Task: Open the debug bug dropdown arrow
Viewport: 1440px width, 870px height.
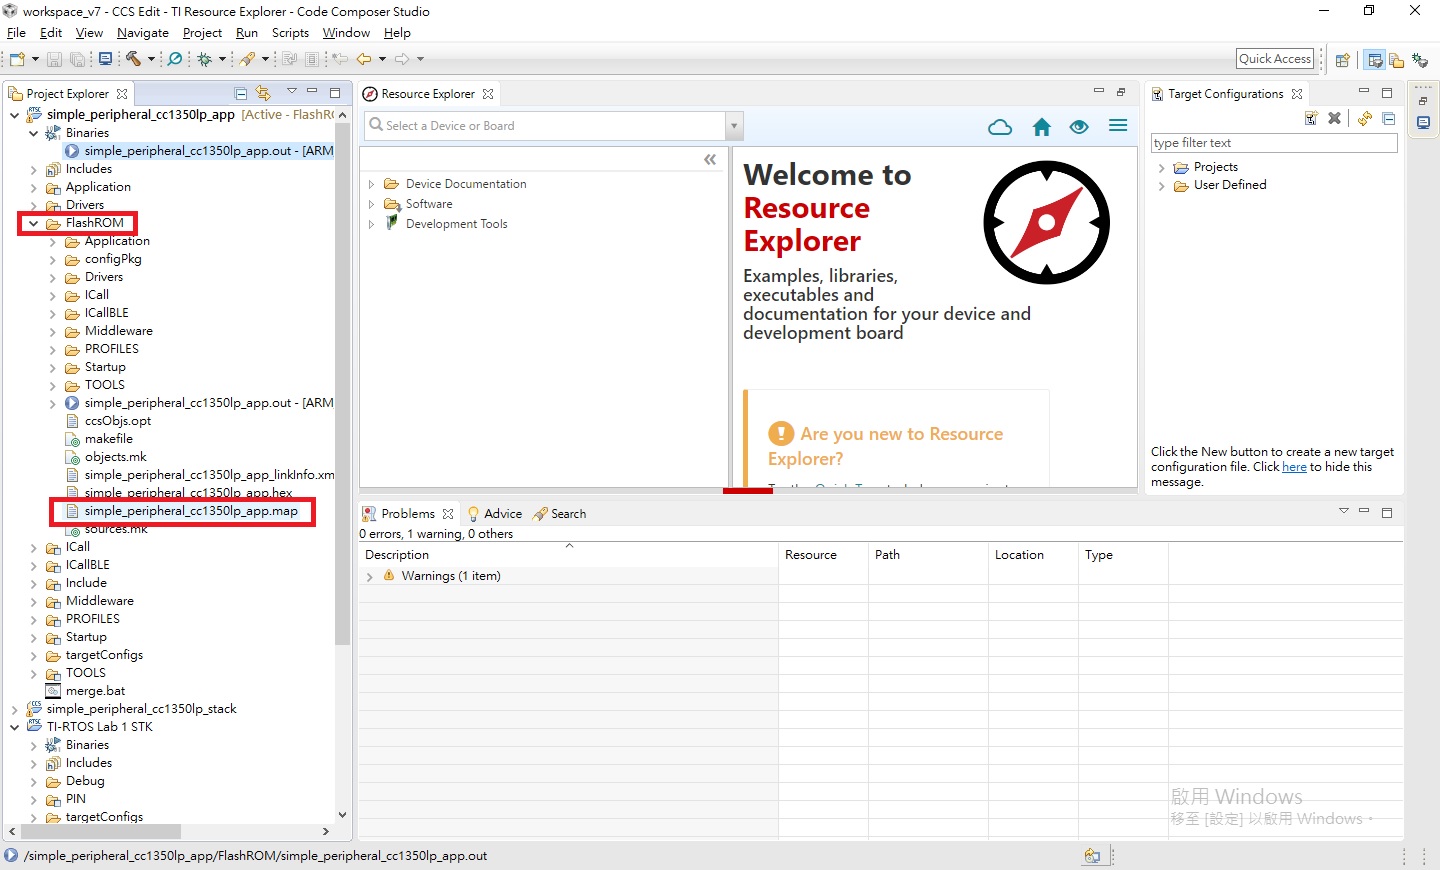Action: coord(222,59)
